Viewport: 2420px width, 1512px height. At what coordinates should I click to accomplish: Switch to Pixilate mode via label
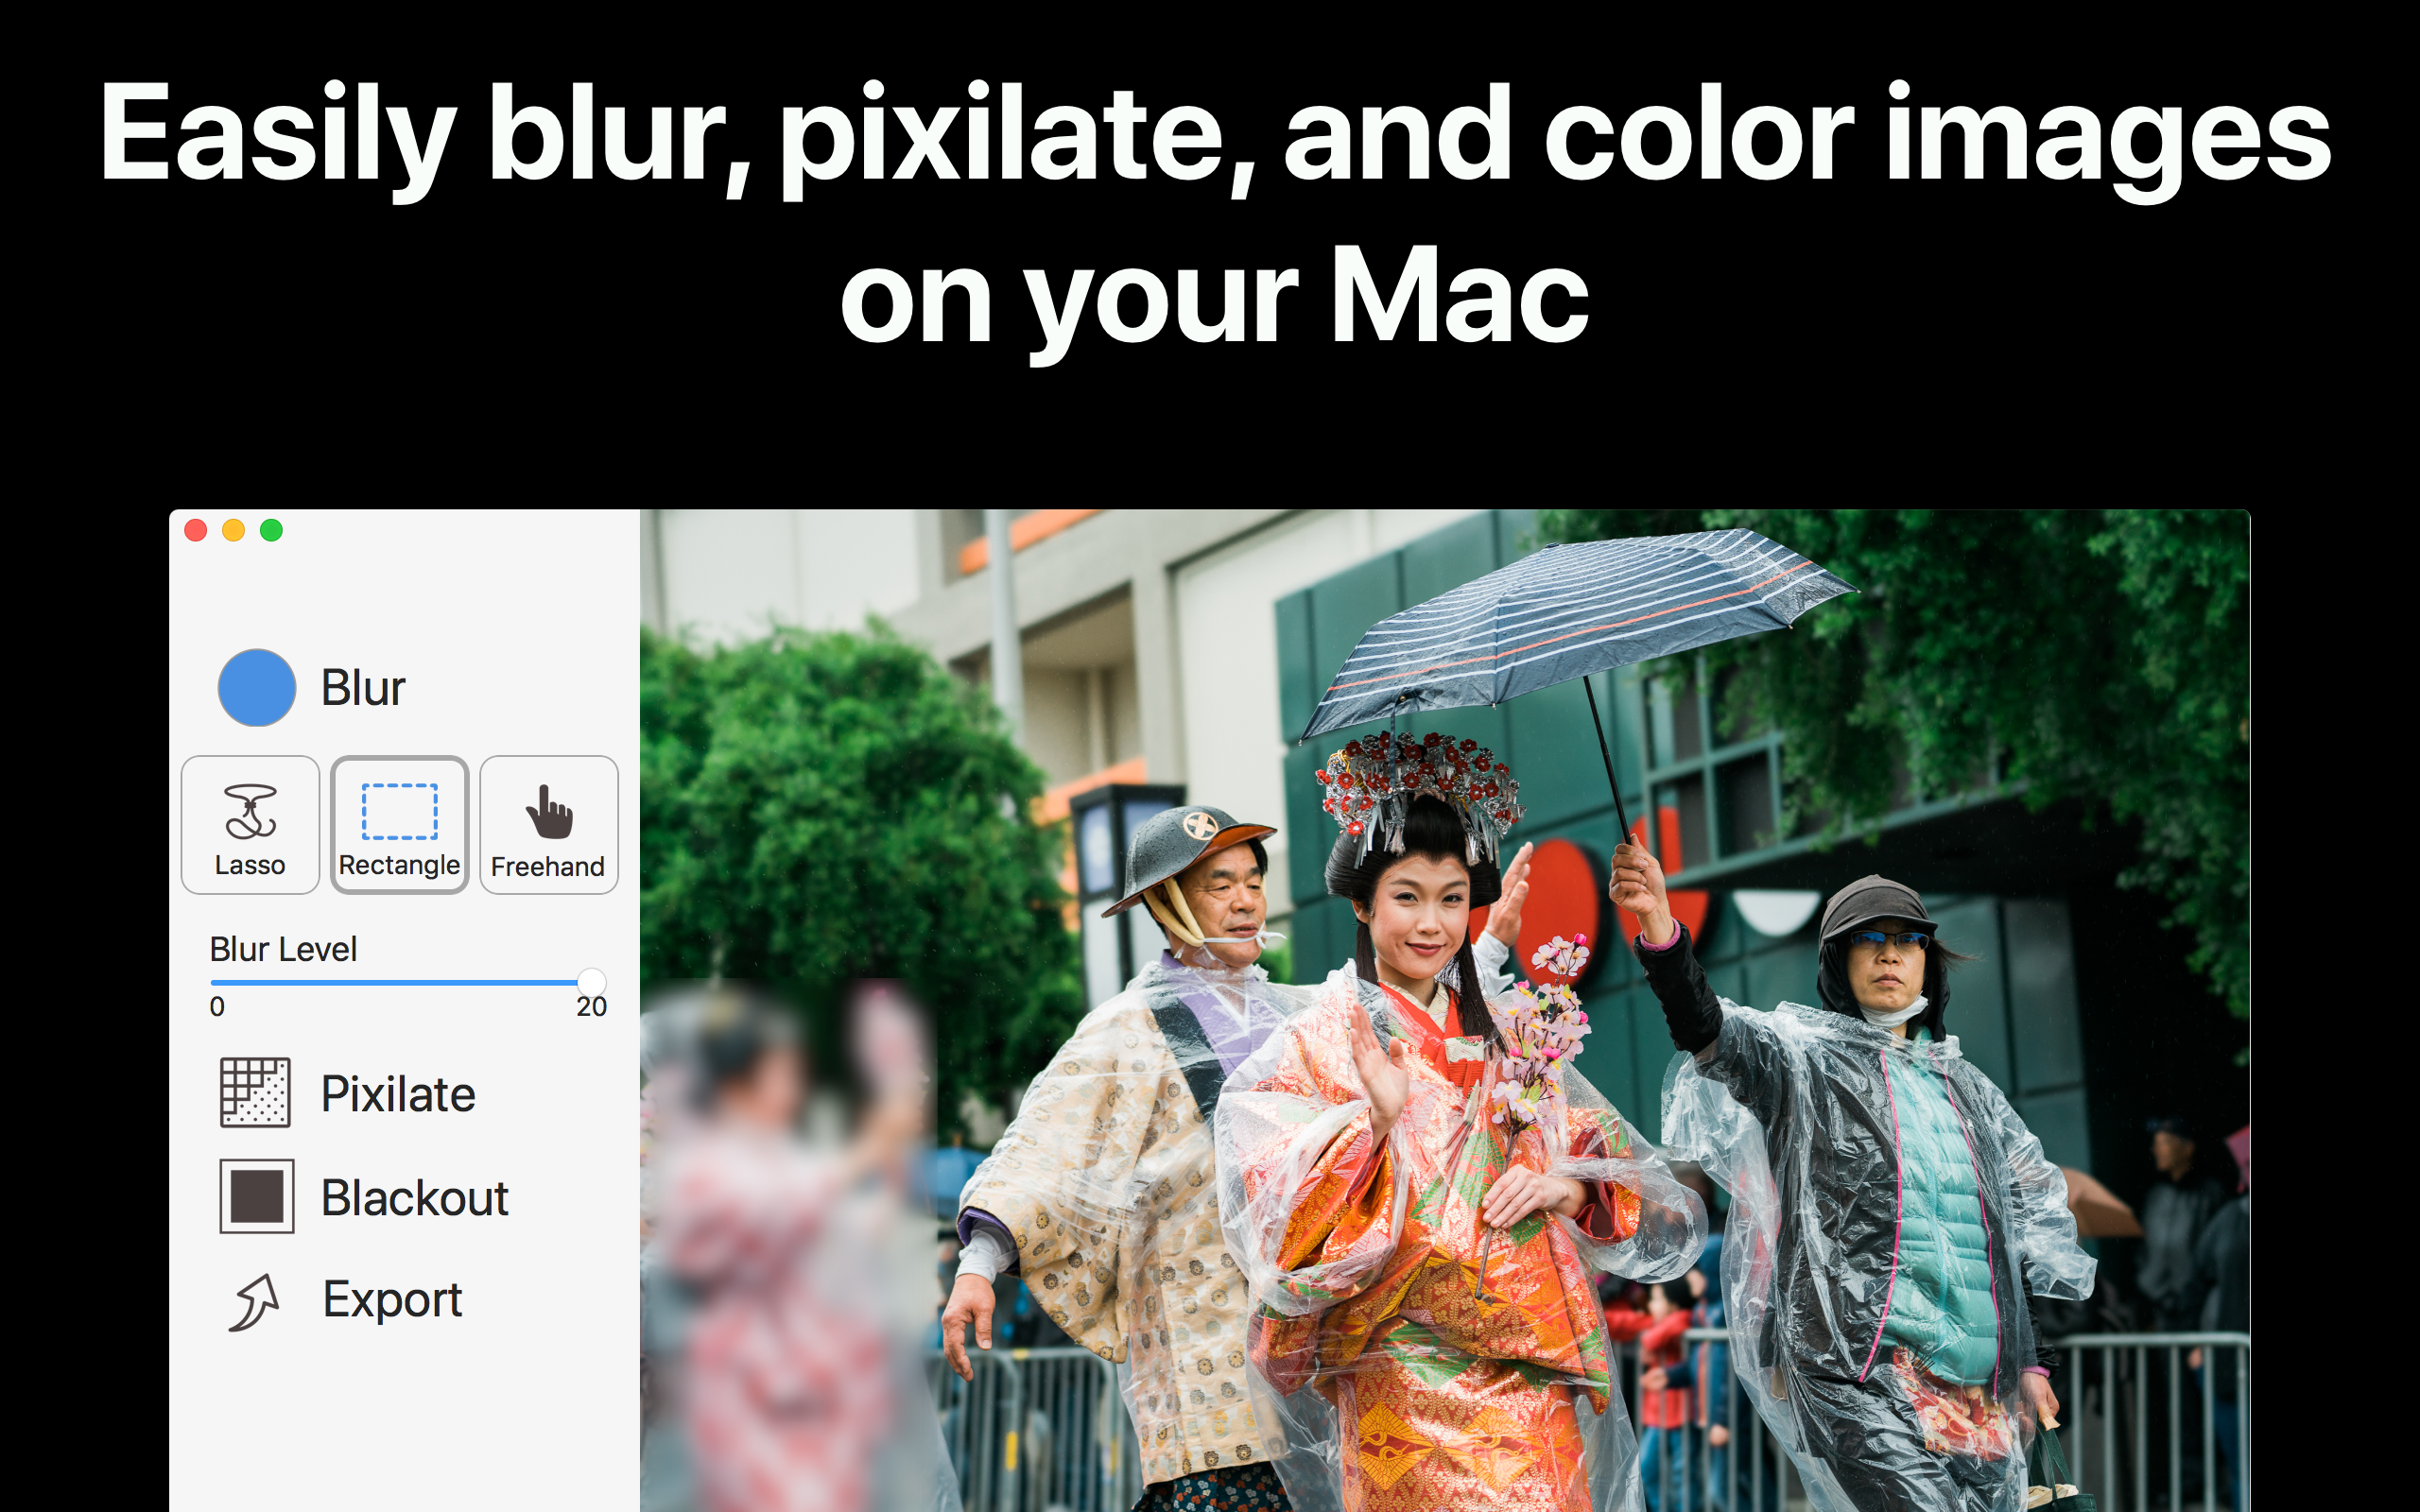[398, 1093]
